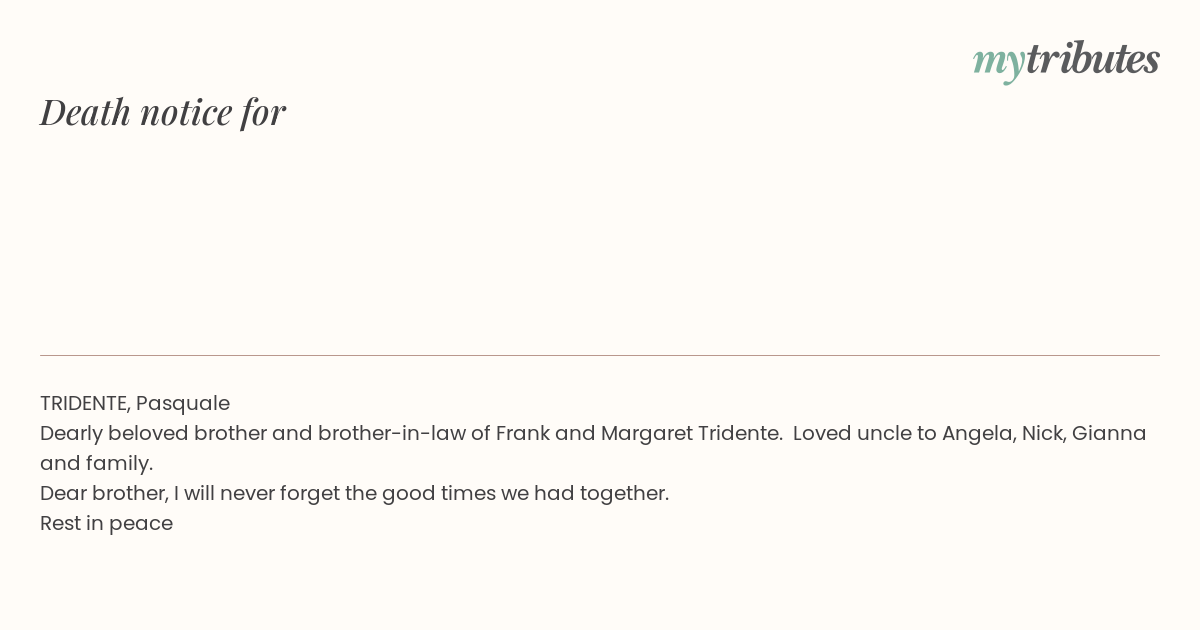Click the mytributes logo

1066,60
